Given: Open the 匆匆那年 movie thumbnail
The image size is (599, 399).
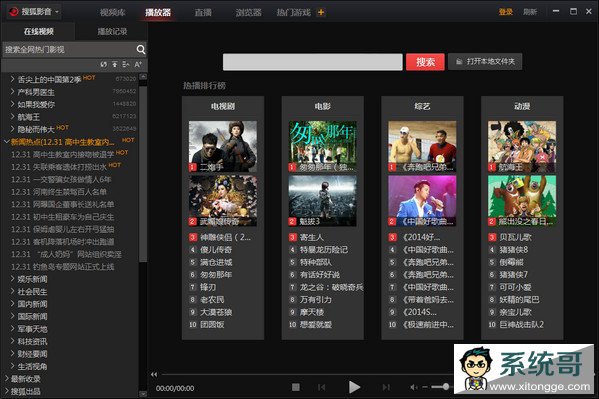Looking at the screenshot, I should tap(322, 146).
